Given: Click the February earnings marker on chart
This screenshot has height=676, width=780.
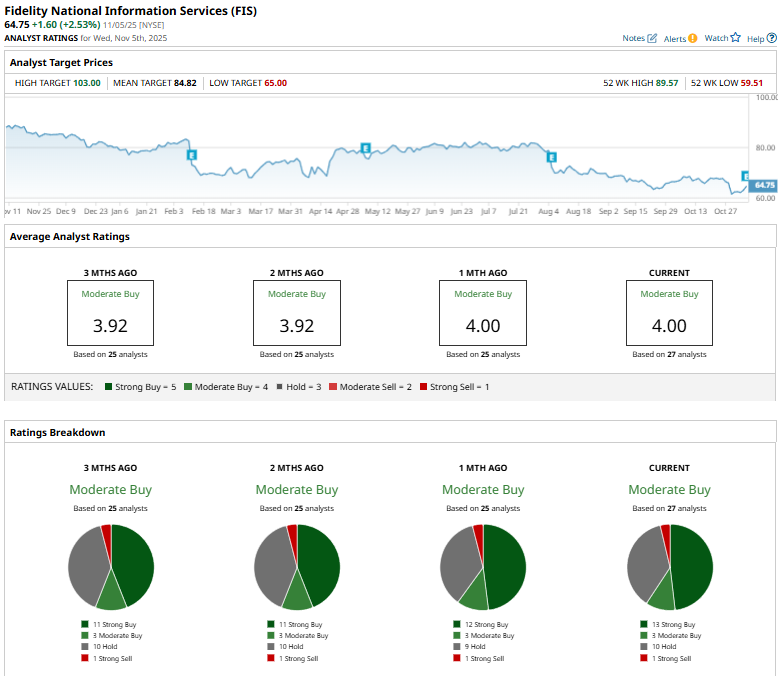Looking at the screenshot, I should coord(192,154).
